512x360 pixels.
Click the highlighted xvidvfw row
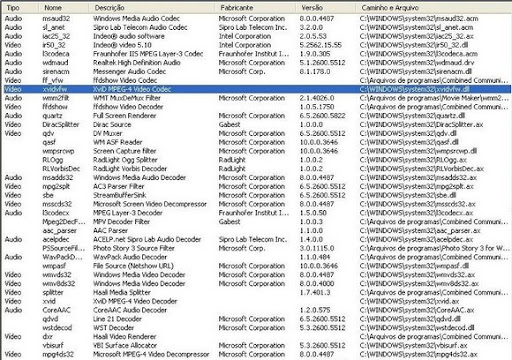pos(257,89)
